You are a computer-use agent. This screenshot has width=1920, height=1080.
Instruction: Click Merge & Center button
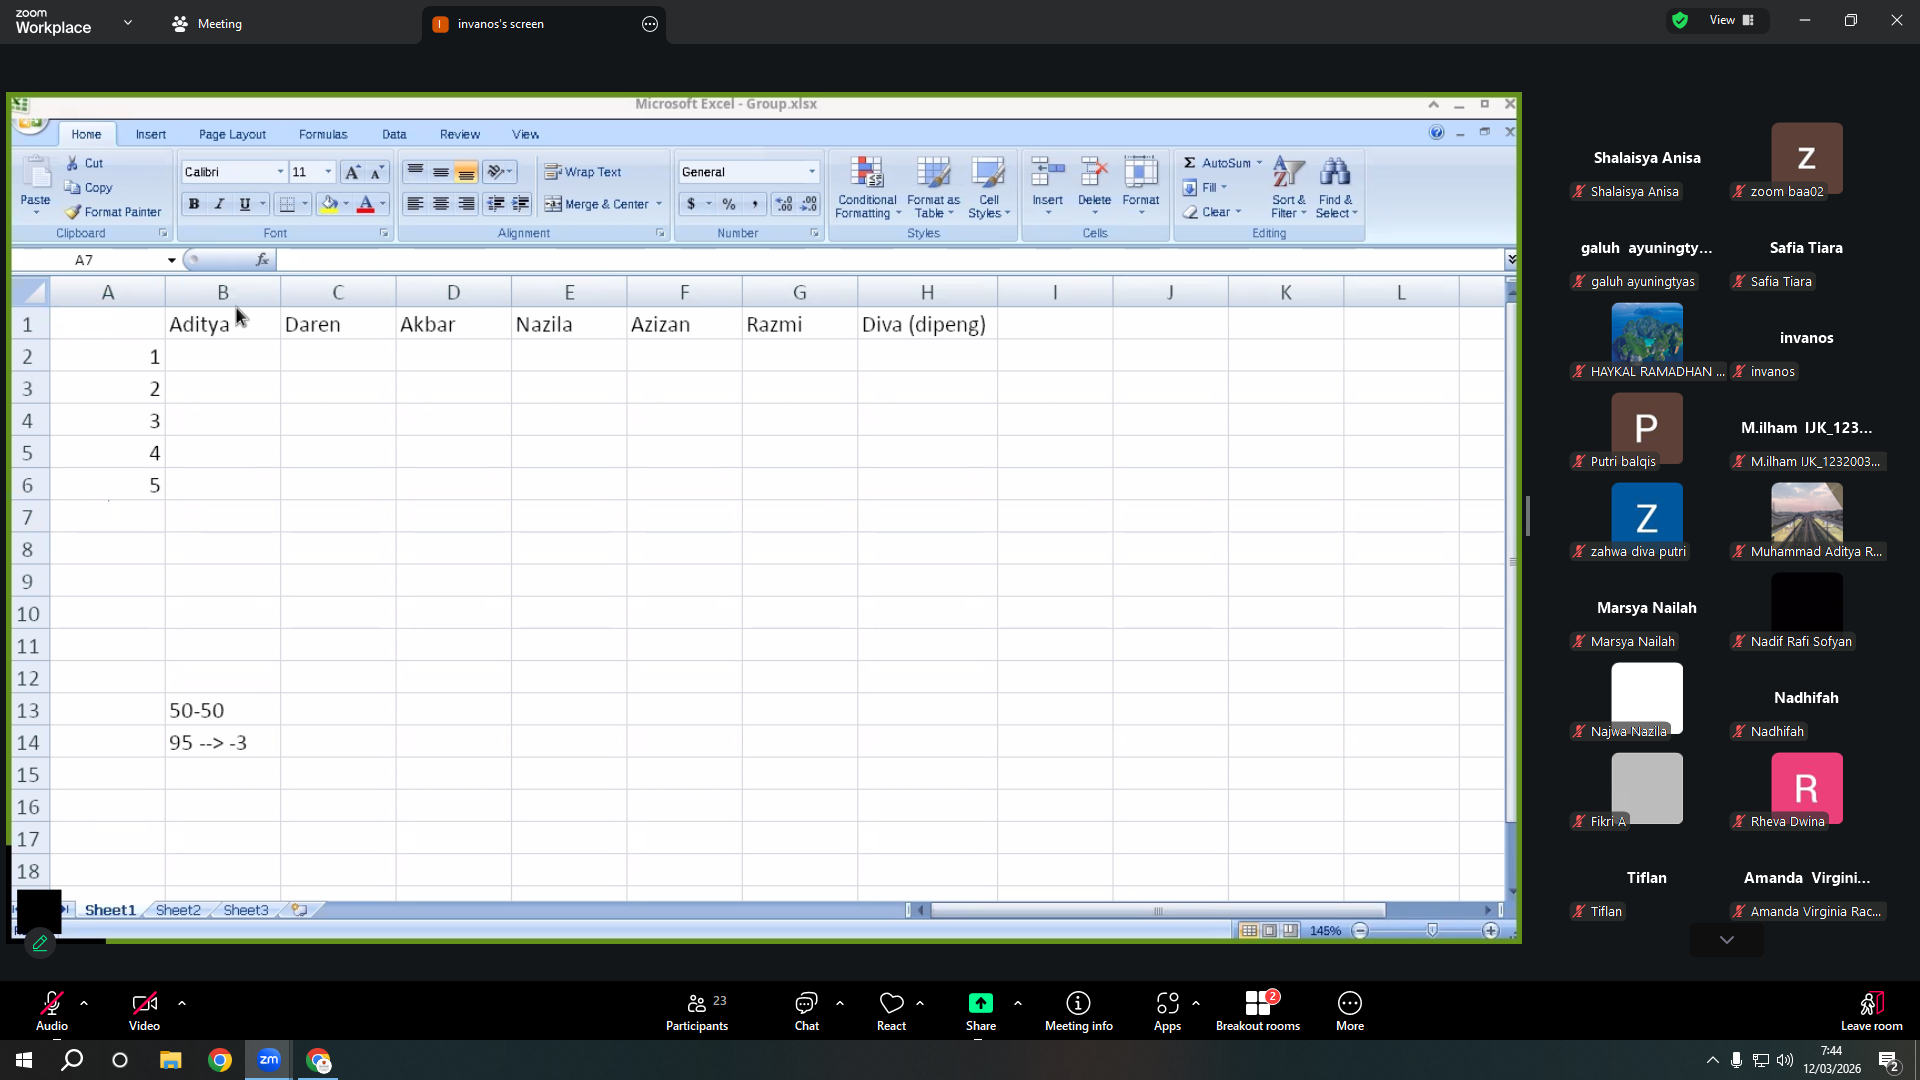tap(597, 204)
